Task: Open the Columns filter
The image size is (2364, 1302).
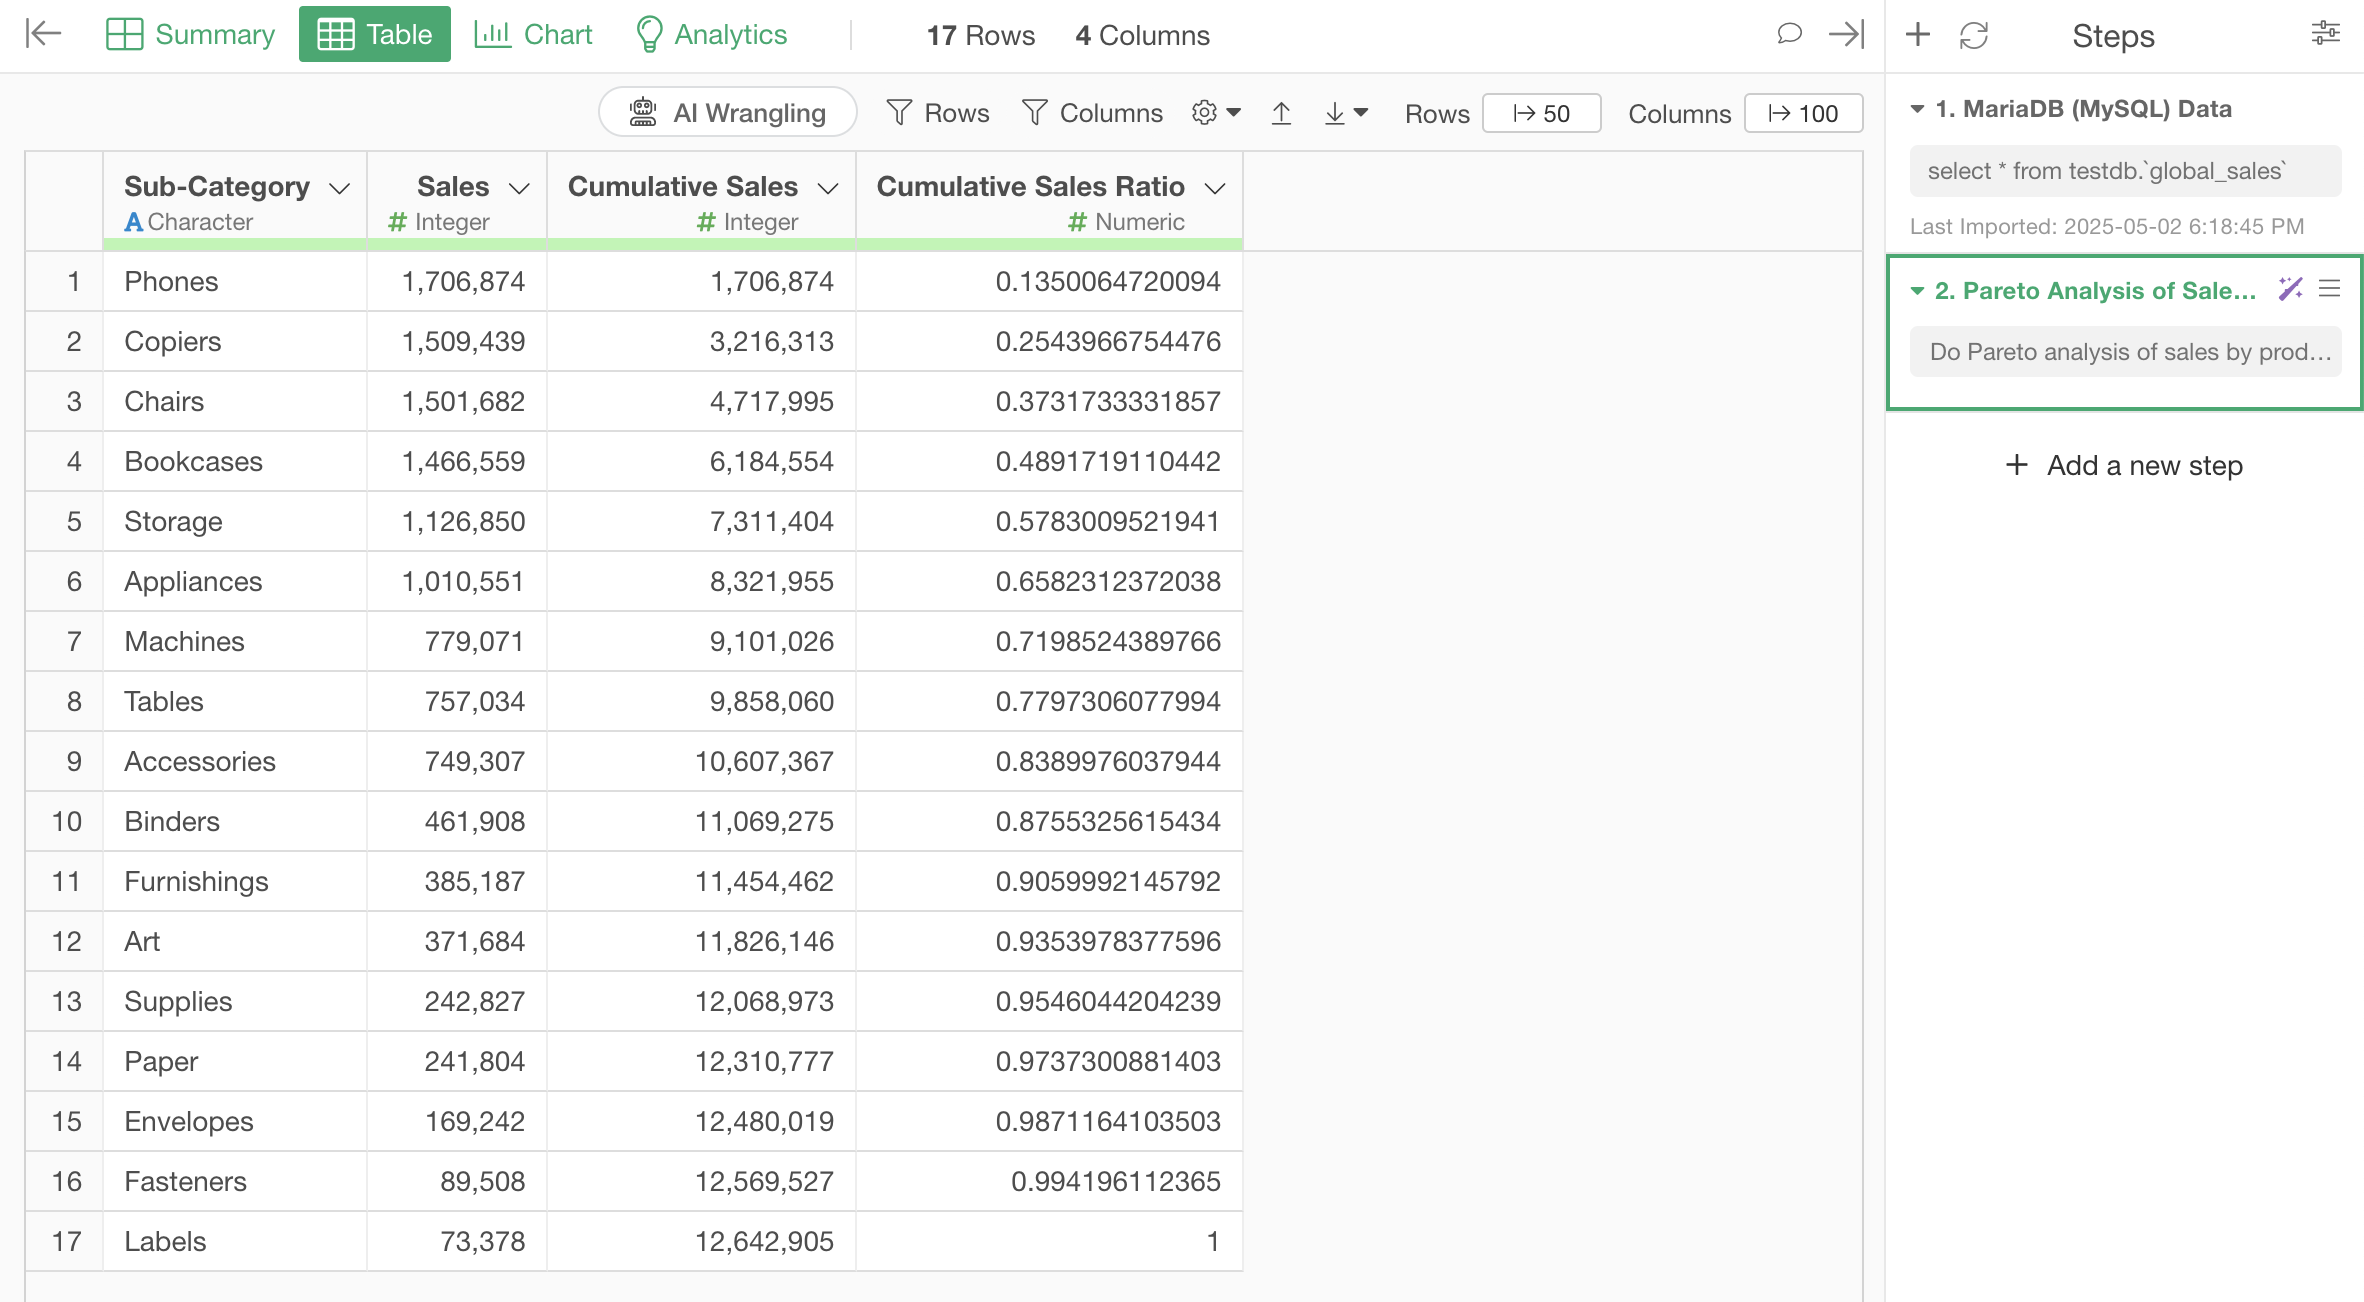Action: (x=1093, y=113)
